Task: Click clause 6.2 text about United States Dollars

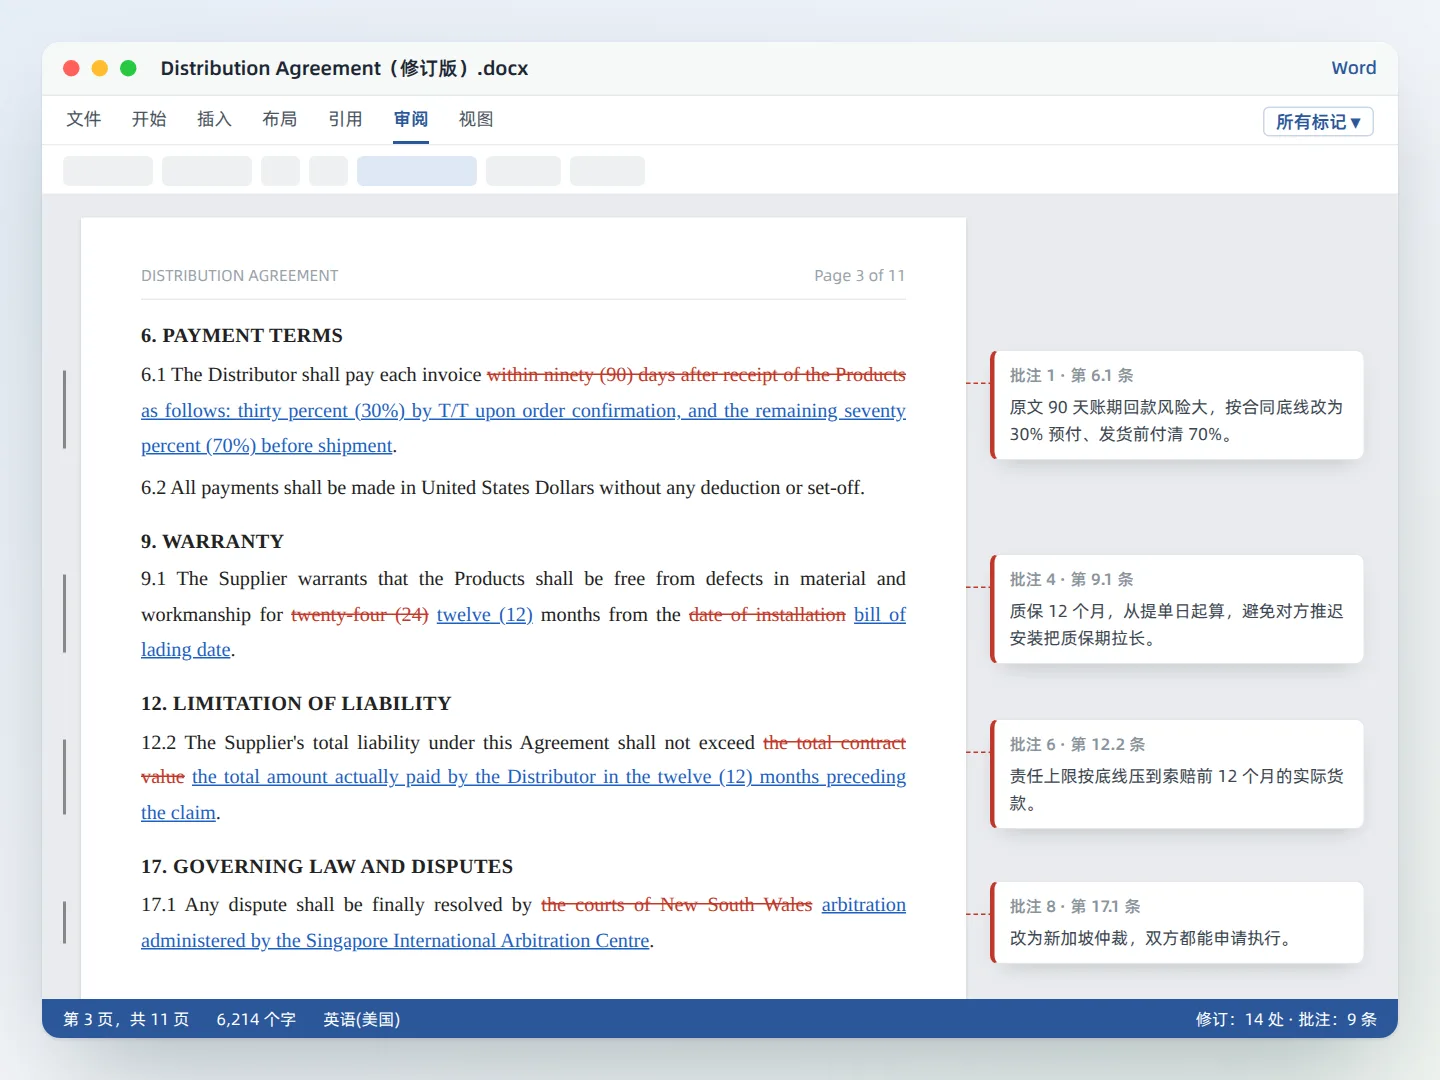Action: pyautogui.click(x=503, y=488)
